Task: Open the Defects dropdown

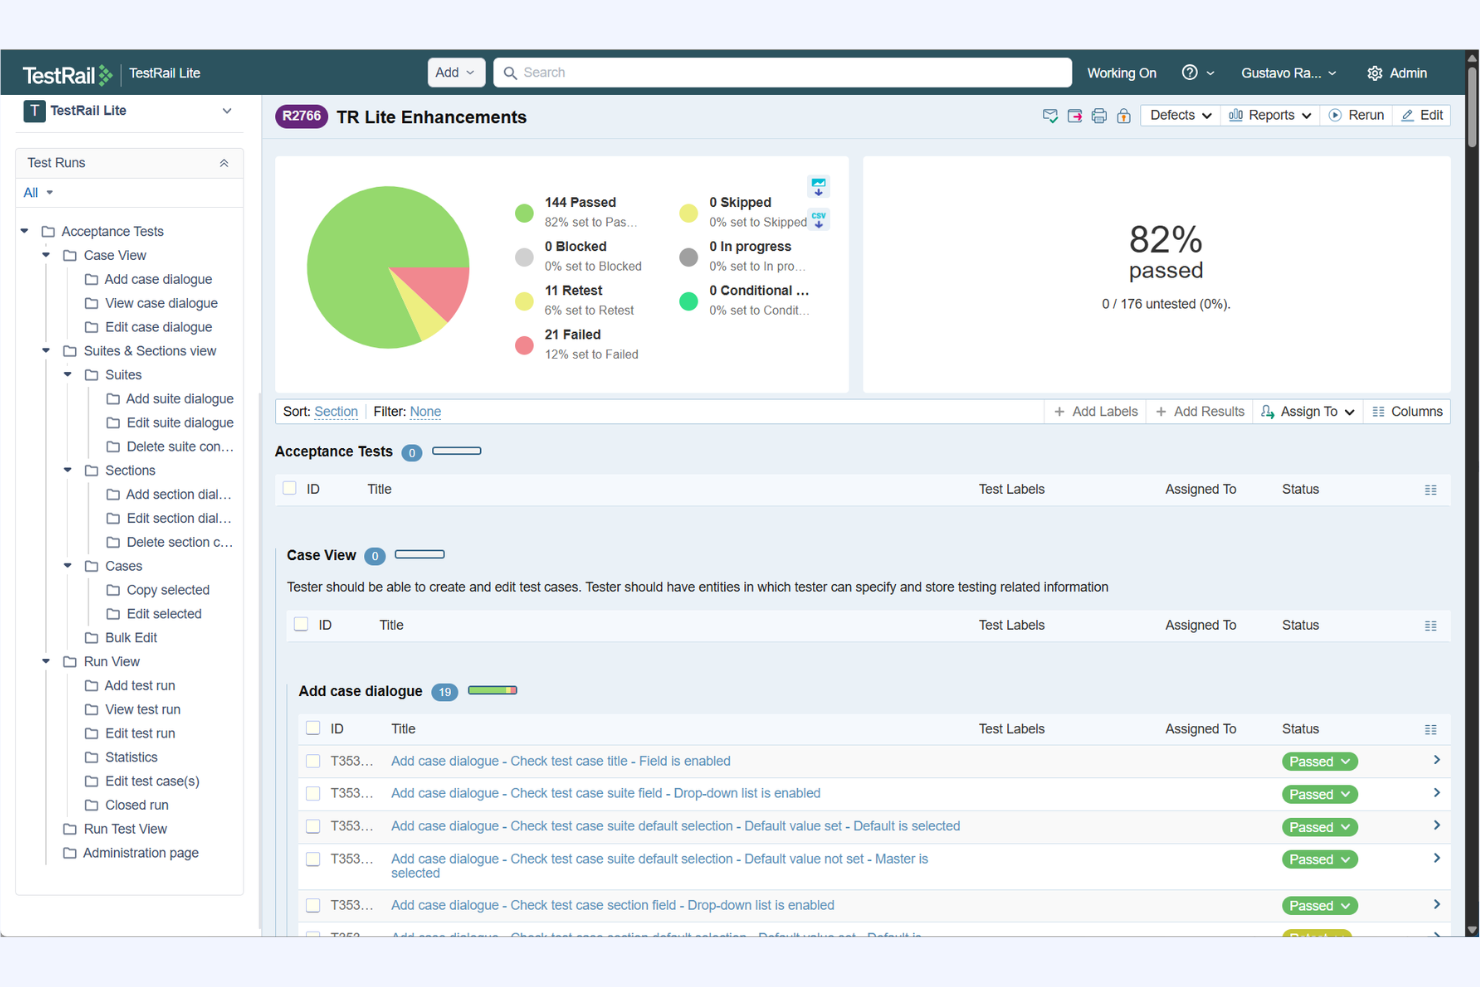Action: pos(1179,115)
